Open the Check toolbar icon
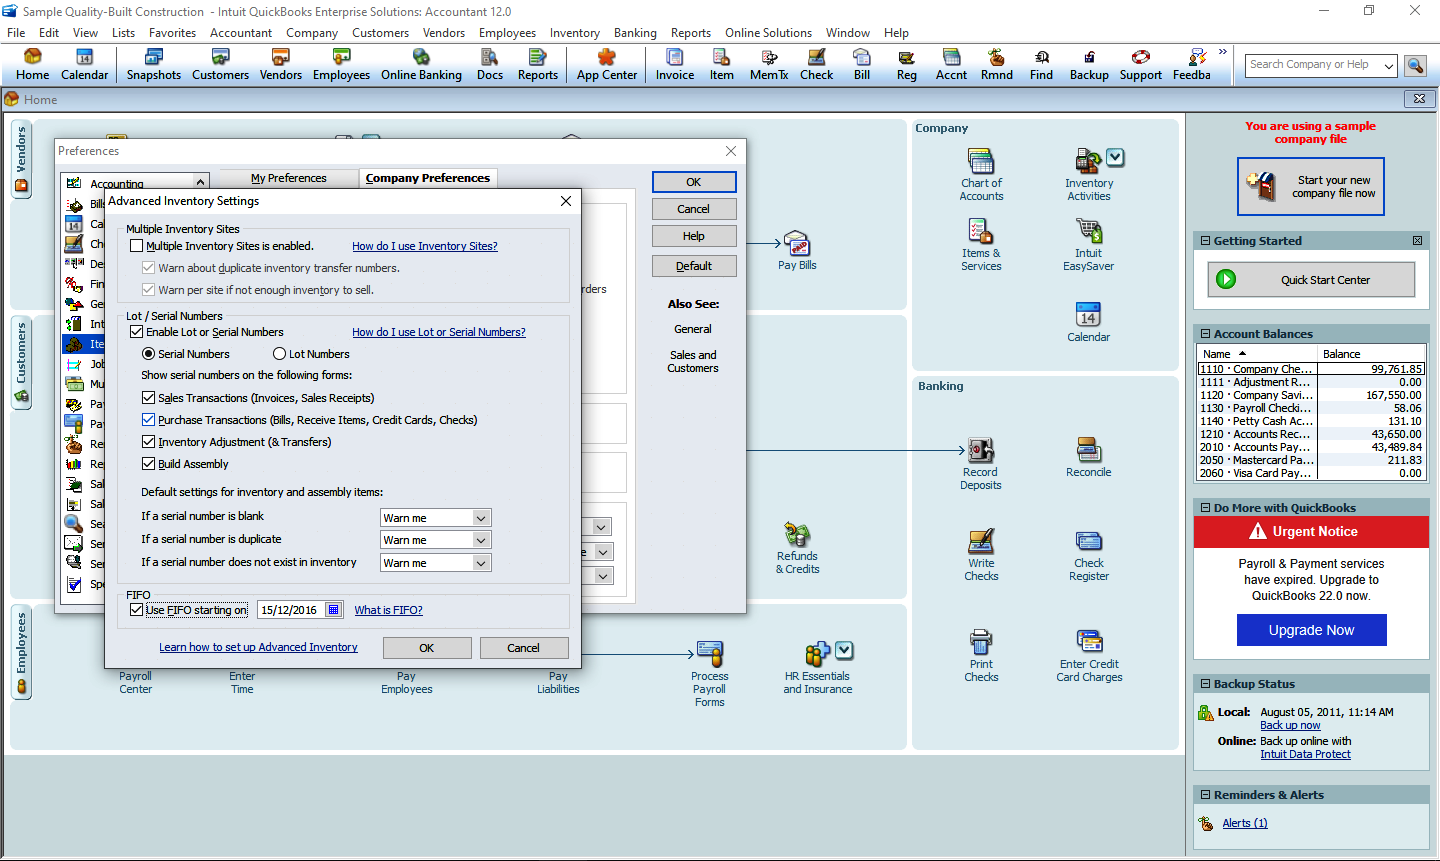The width and height of the screenshot is (1440, 861). coord(816,65)
